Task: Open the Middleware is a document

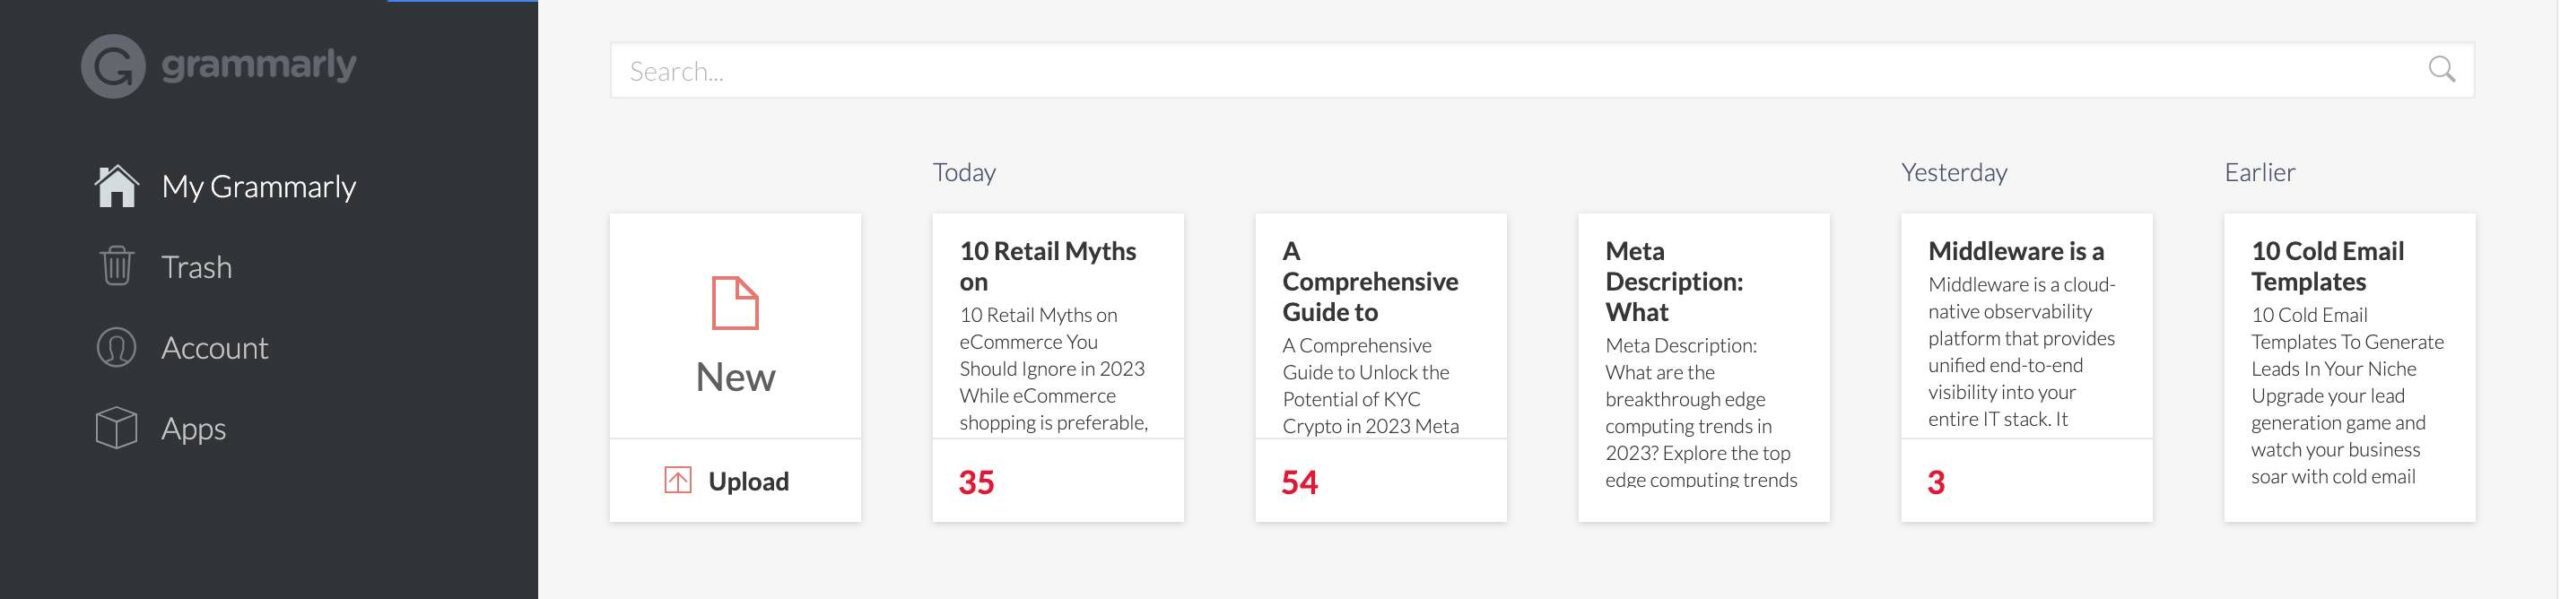Action: click(2027, 367)
